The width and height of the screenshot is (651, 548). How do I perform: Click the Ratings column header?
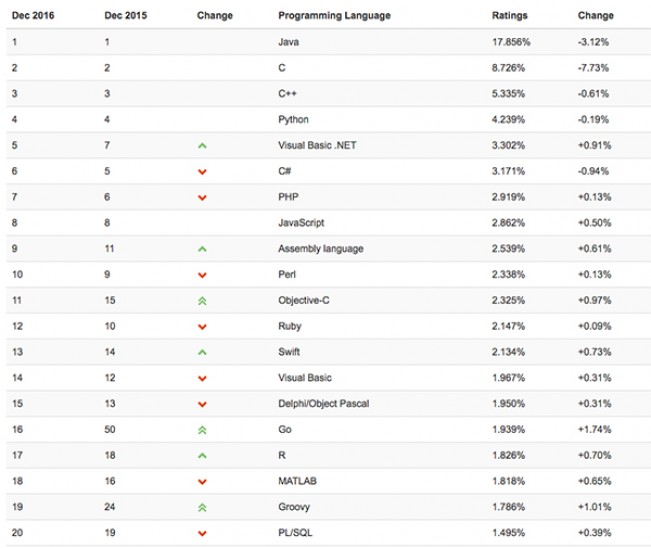[x=510, y=16]
